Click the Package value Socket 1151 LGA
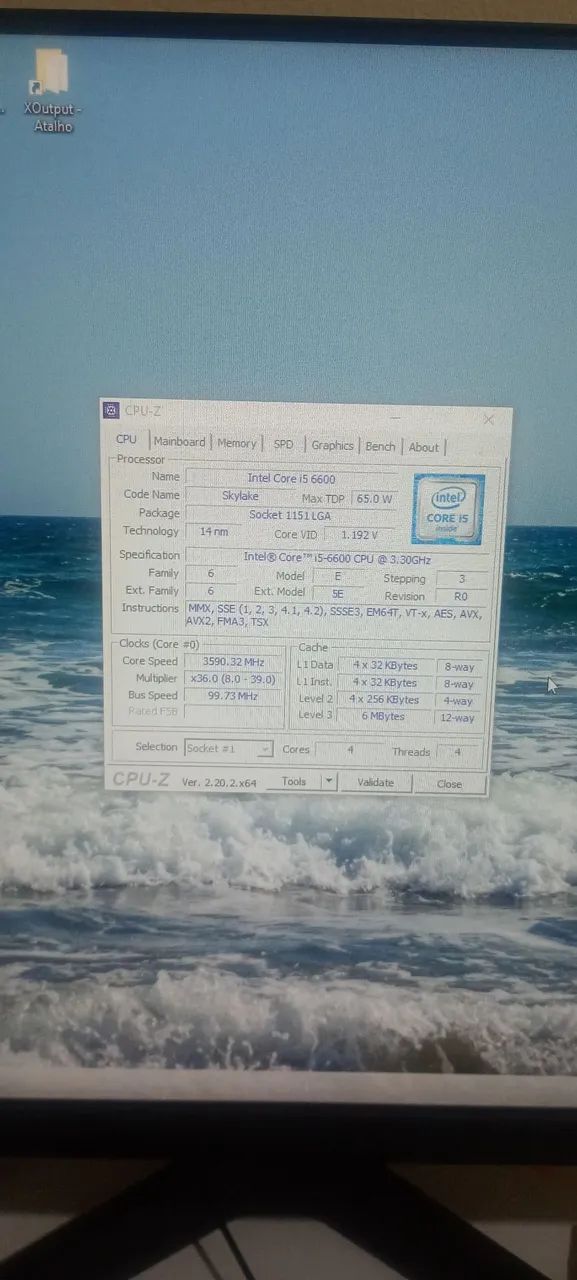Screen dimensions: 577x1280 291,514
